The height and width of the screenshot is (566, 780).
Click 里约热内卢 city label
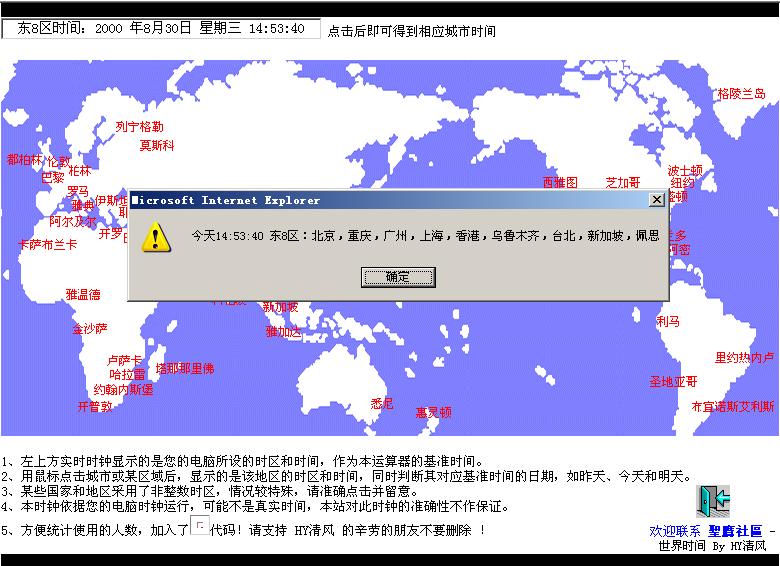pos(745,357)
